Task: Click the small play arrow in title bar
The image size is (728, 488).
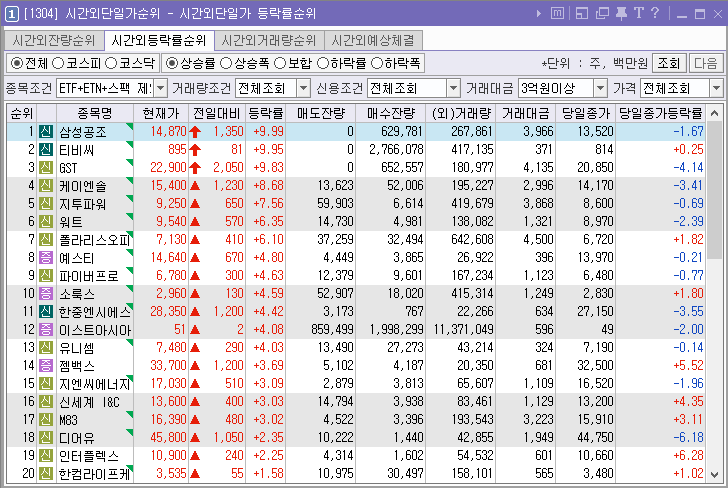Action: 539,14
